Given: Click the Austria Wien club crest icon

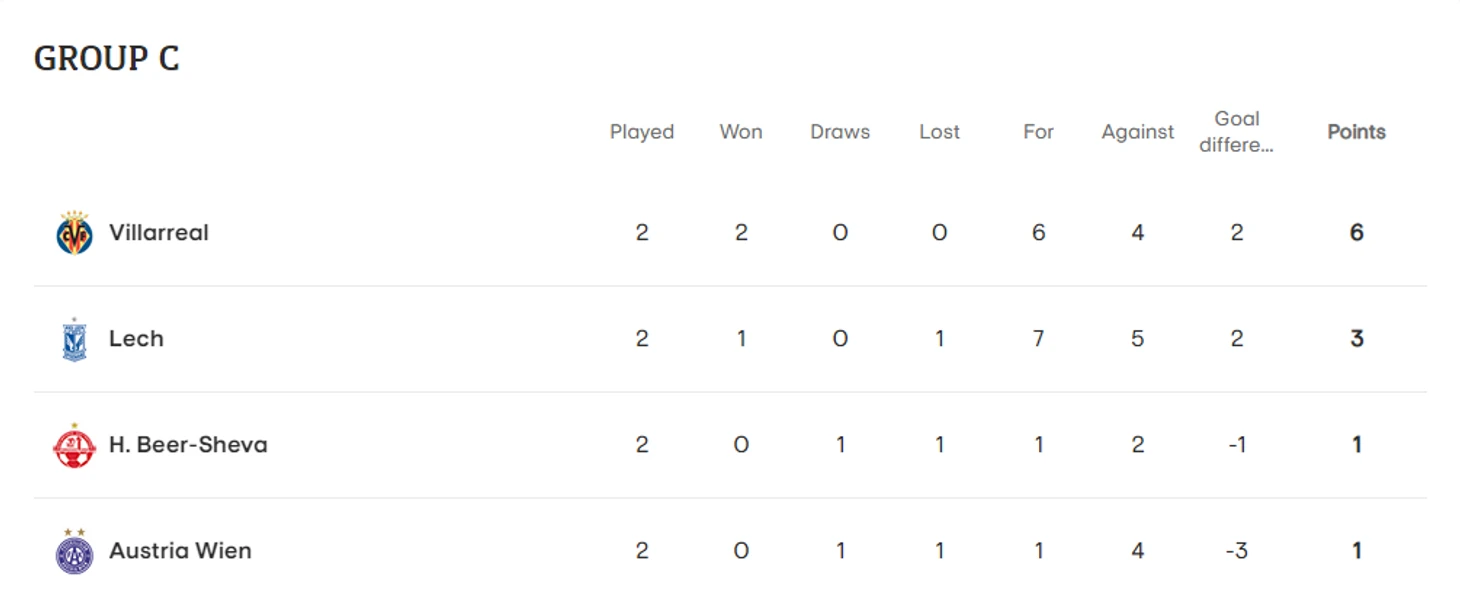Looking at the screenshot, I should point(74,551).
